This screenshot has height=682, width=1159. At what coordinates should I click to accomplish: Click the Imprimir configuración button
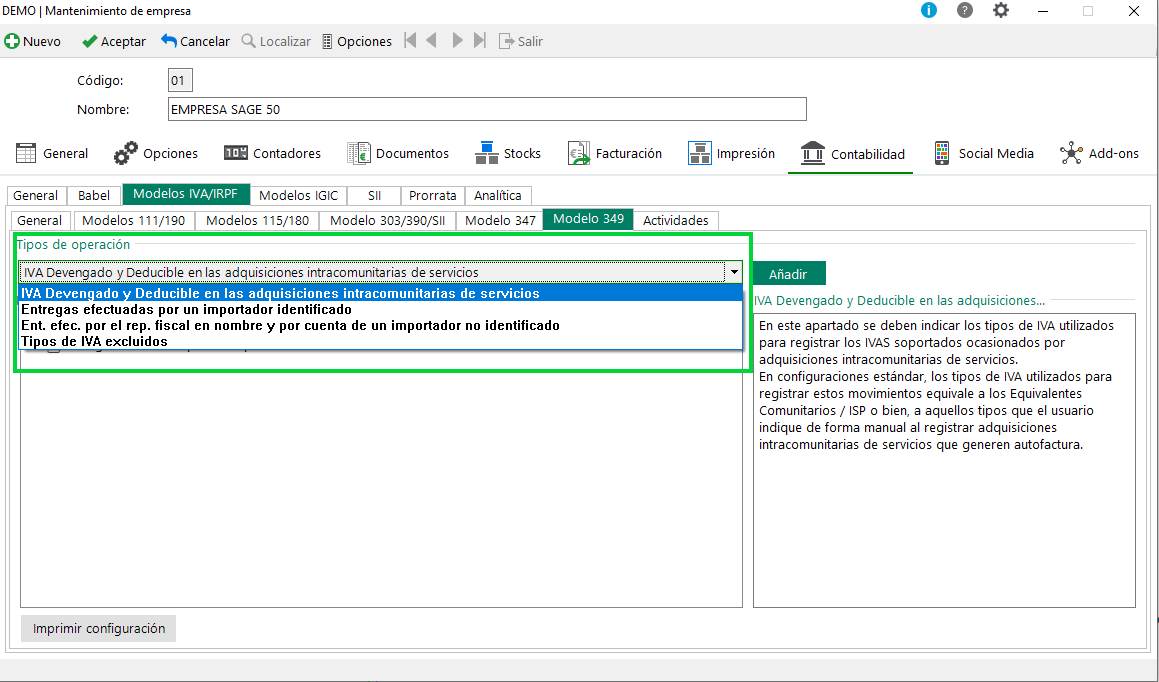98,628
